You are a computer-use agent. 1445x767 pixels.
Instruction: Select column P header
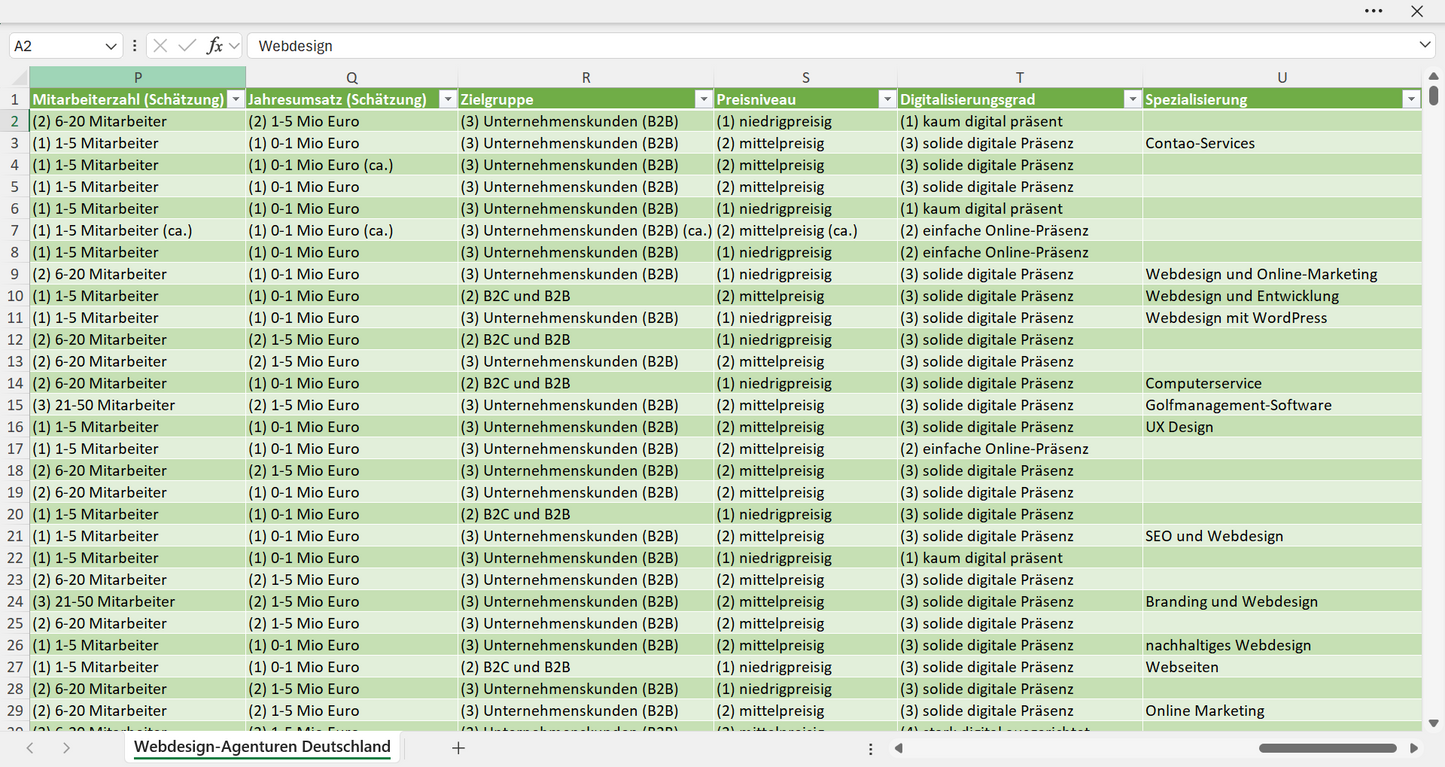pos(138,78)
